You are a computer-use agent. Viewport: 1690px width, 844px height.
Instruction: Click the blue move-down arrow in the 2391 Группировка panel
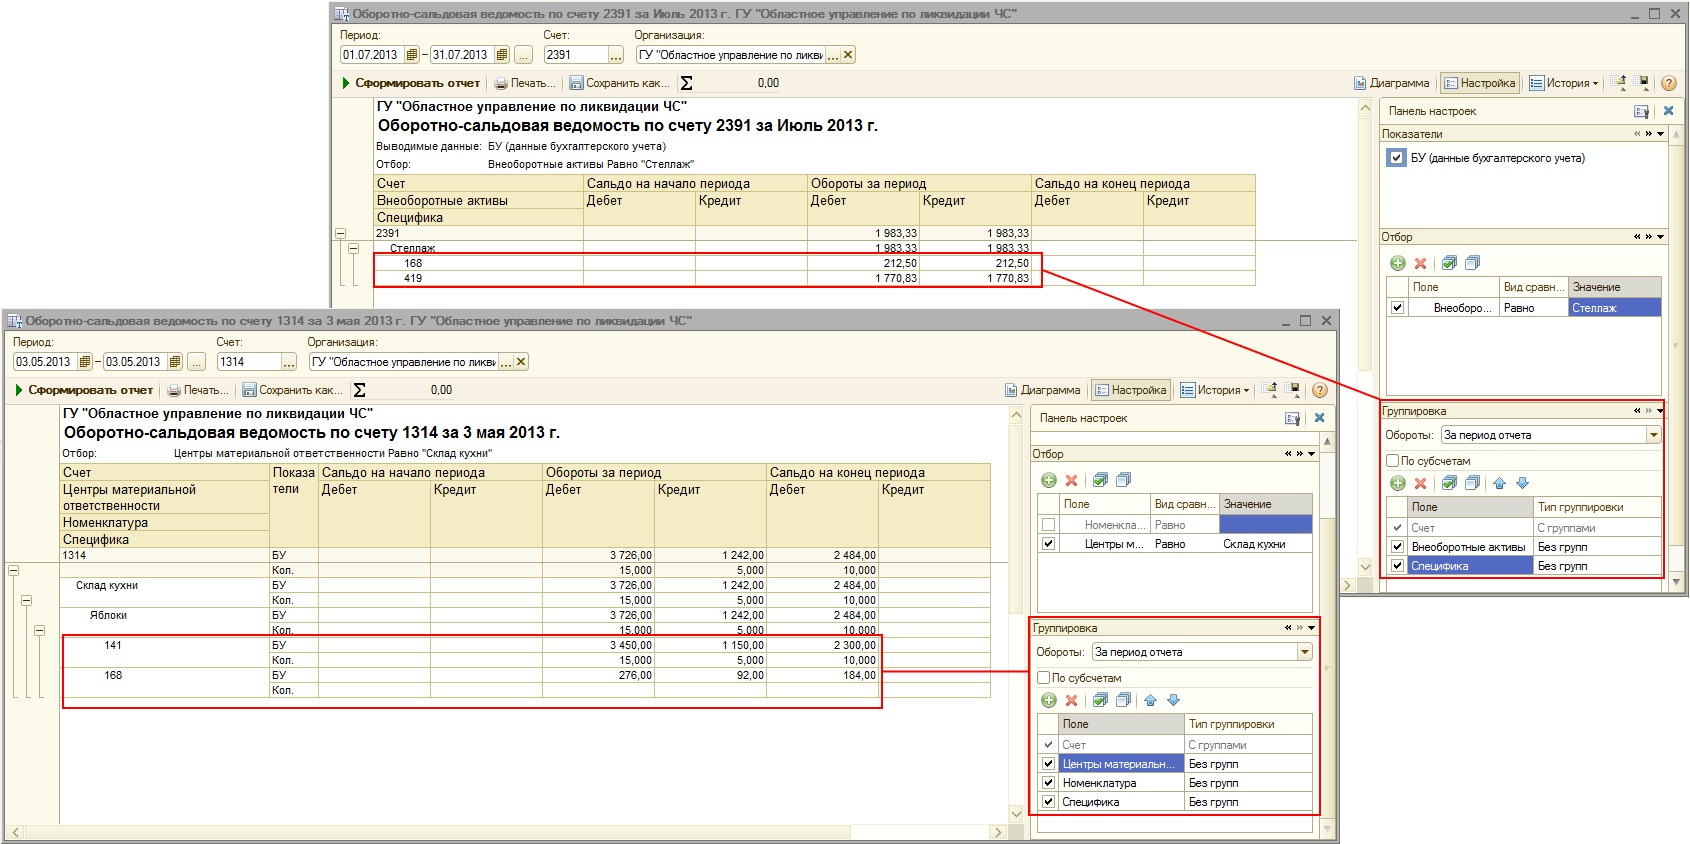tap(1522, 483)
